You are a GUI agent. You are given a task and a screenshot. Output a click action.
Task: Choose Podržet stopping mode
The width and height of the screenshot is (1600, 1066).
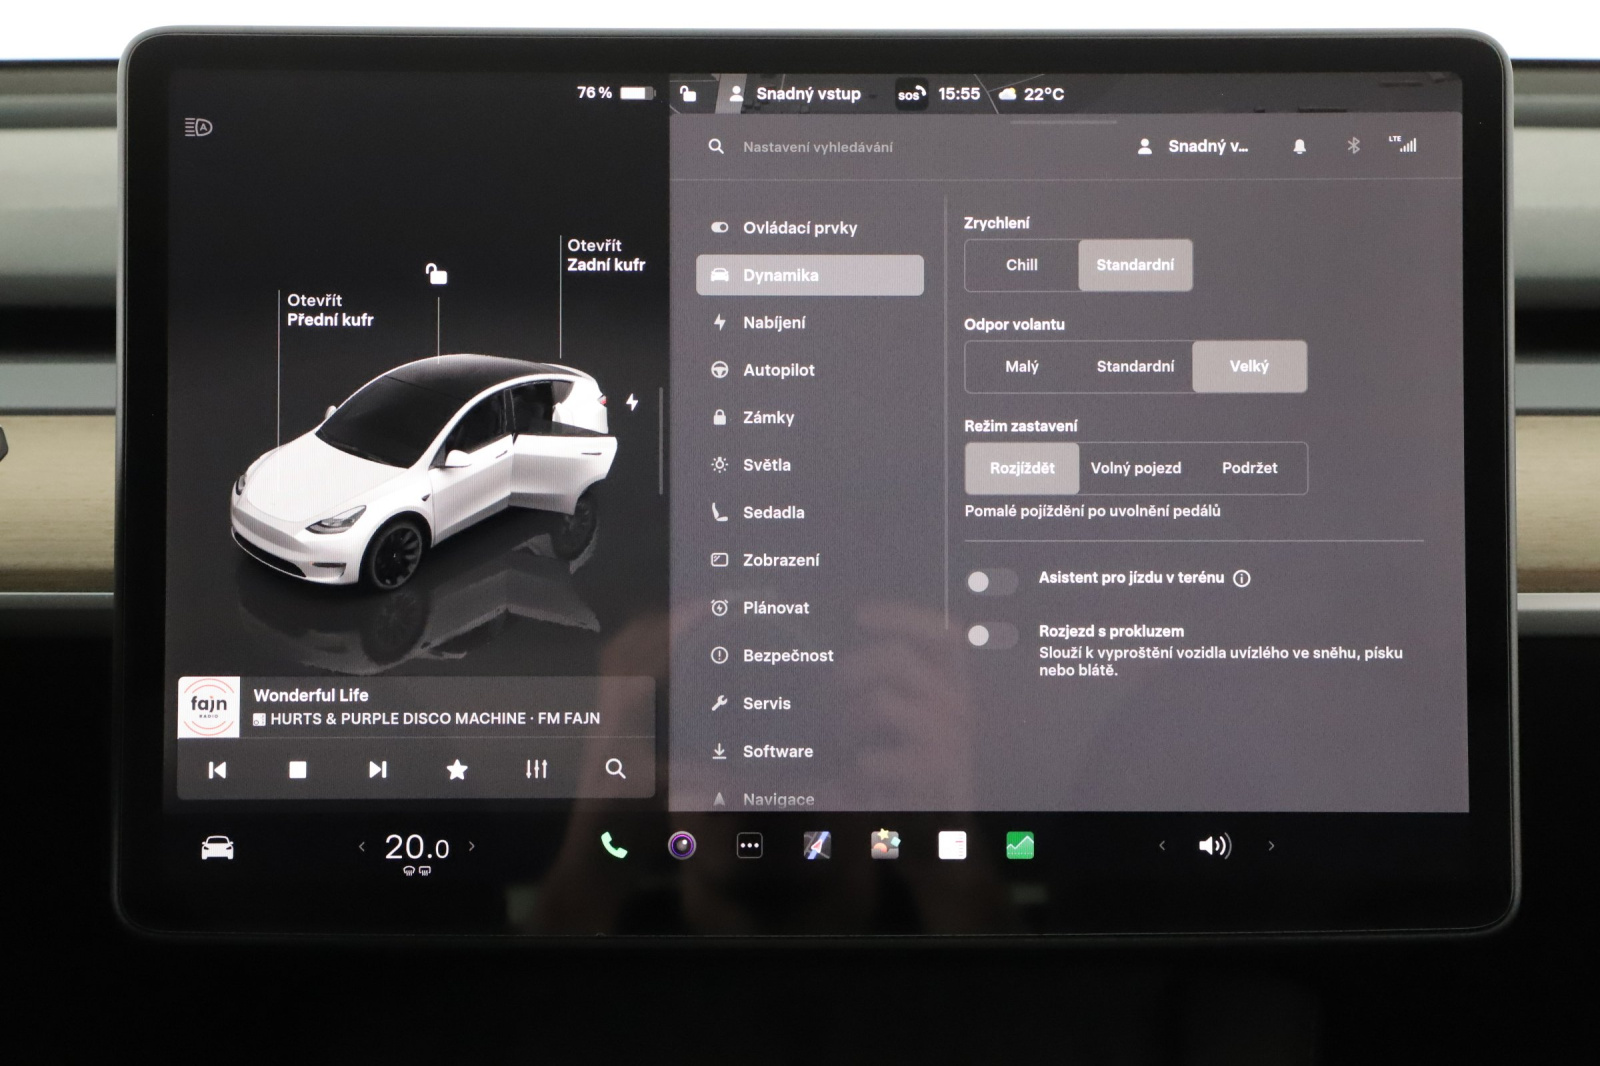pos(1249,468)
